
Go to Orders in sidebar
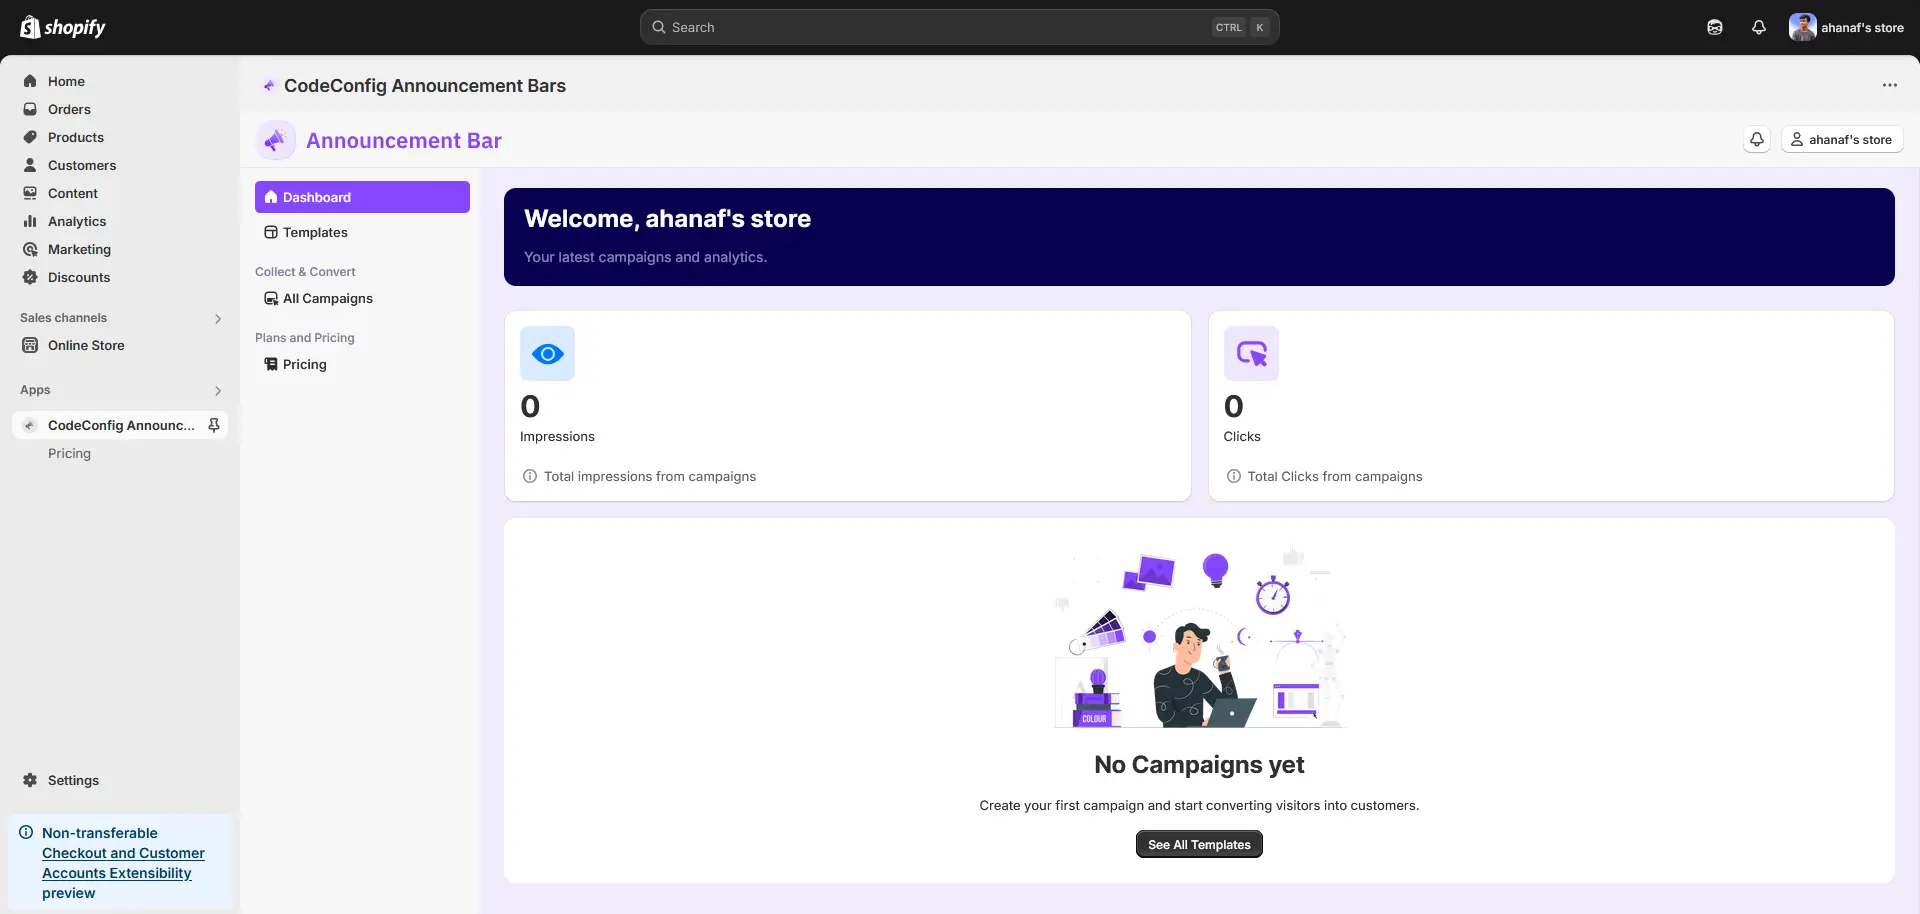pos(120,109)
